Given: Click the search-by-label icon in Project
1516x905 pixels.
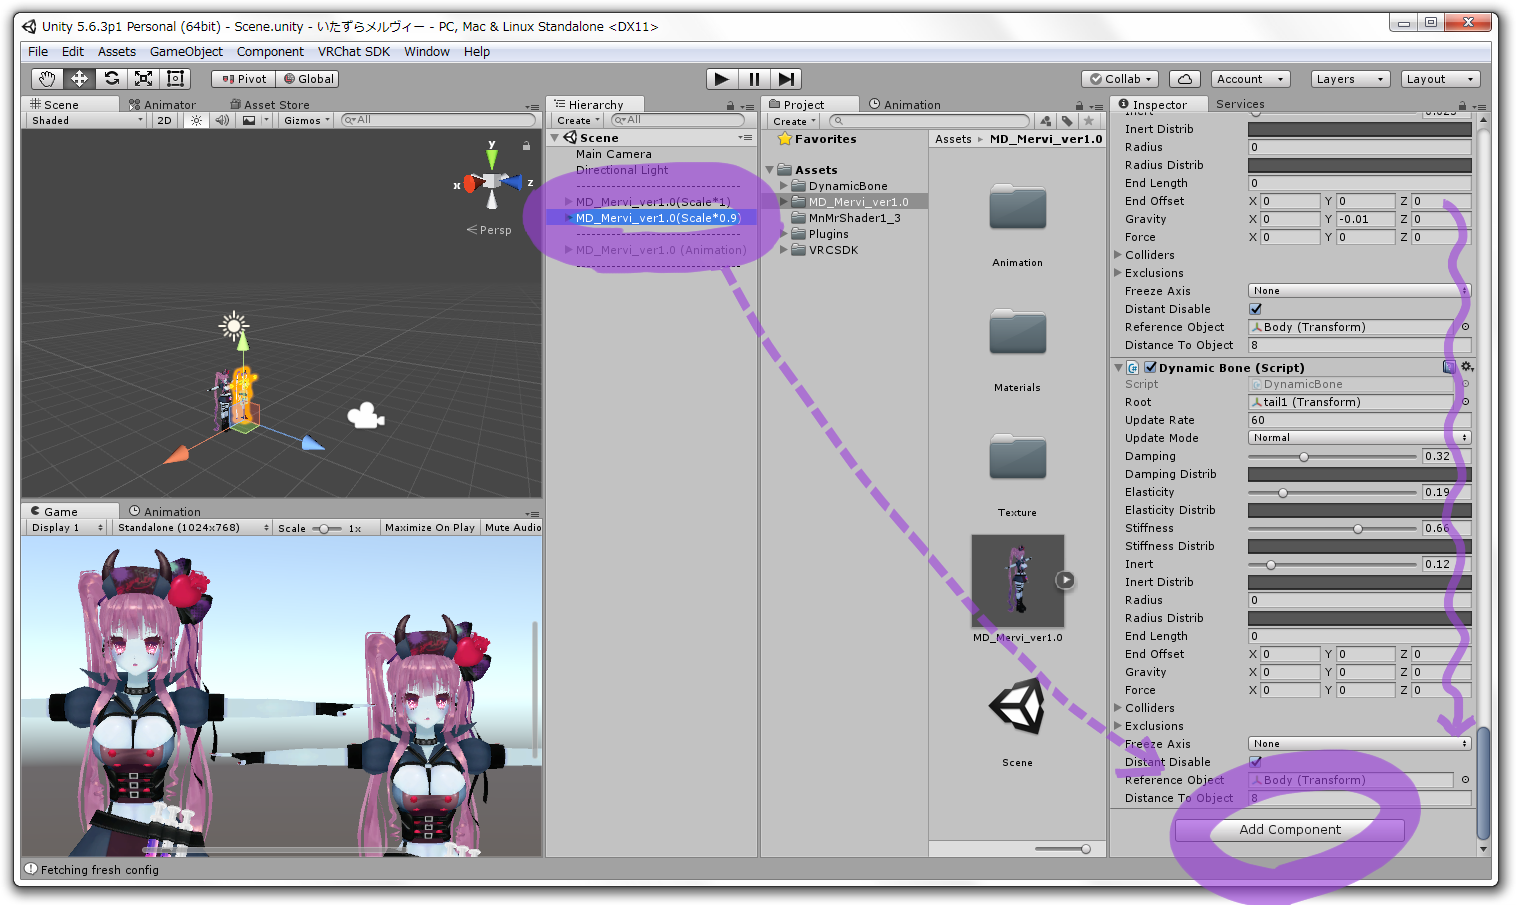Looking at the screenshot, I should [x=1067, y=121].
